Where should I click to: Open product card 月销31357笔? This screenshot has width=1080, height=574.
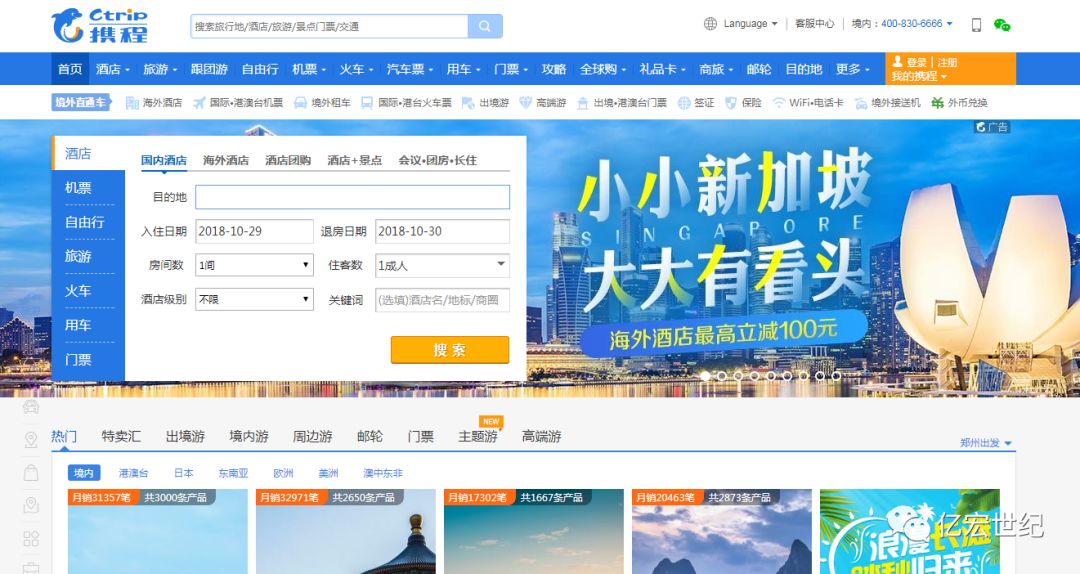pyautogui.click(x=157, y=531)
